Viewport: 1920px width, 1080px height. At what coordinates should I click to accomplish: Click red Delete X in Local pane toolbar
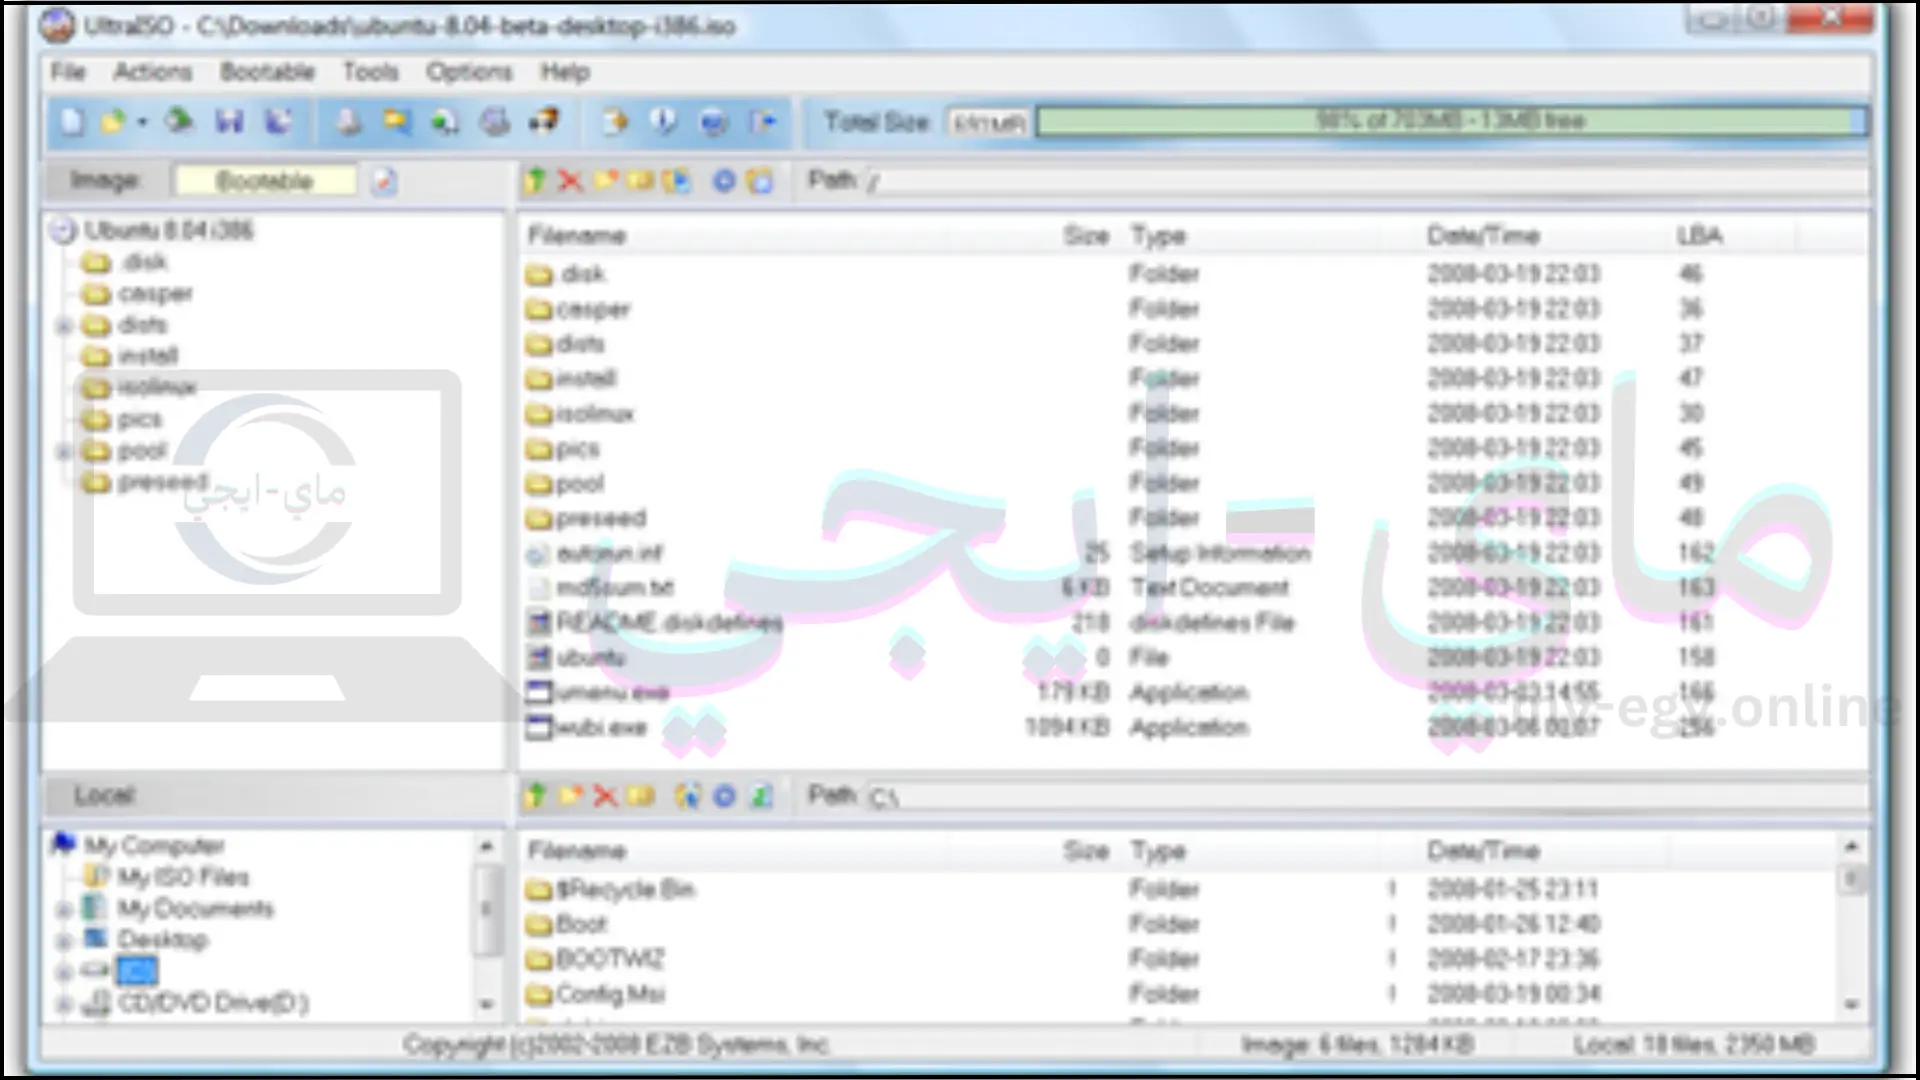point(605,796)
